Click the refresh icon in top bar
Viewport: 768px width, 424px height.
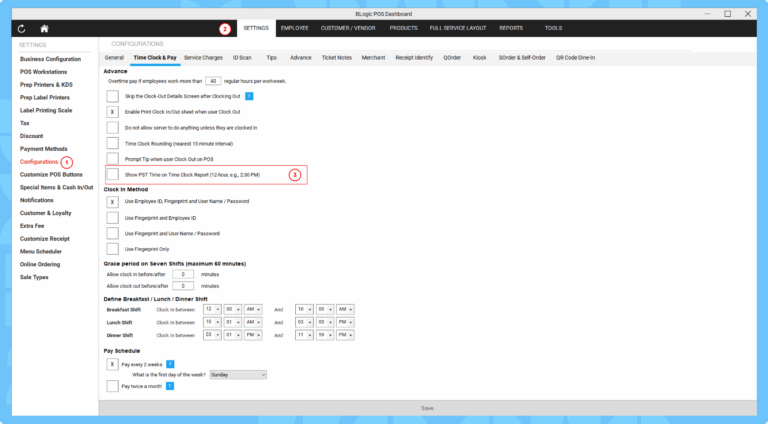[22, 28]
